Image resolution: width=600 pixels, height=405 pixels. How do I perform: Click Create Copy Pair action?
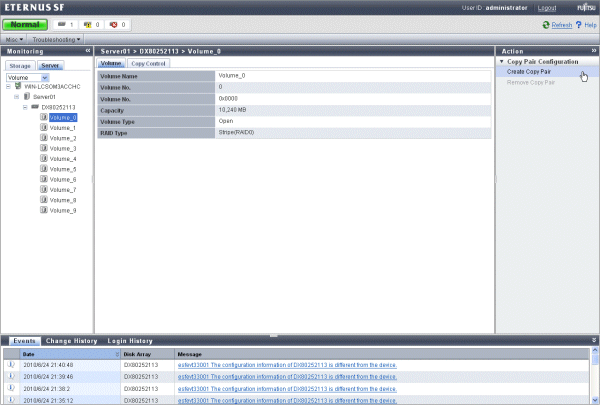(x=529, y=72)
